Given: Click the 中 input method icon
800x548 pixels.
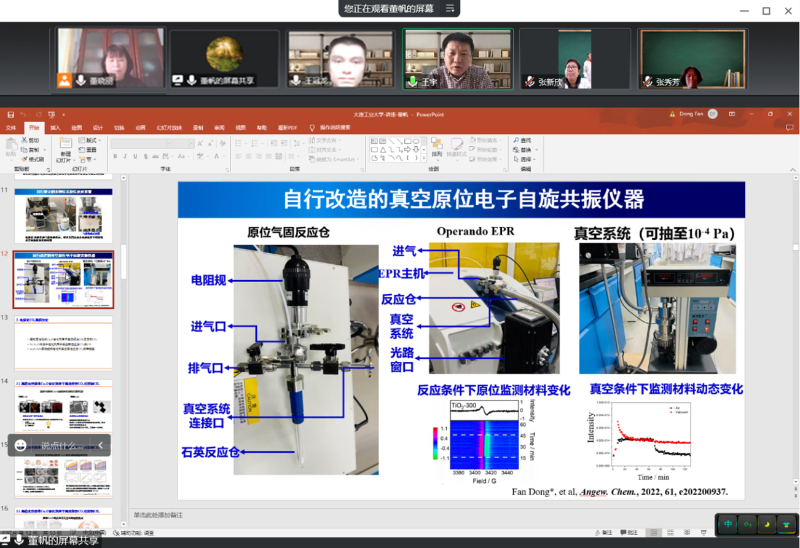Looking at the screenshot, I should point(727,524).
